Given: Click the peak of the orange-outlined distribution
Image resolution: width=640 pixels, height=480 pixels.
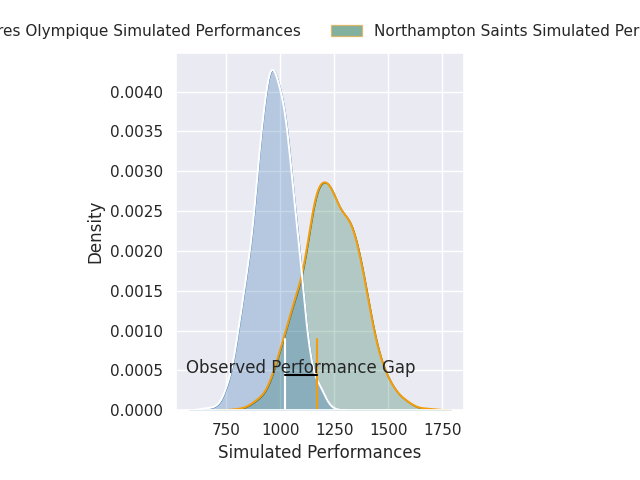Looking at the screenshot, I should [324, 183].
